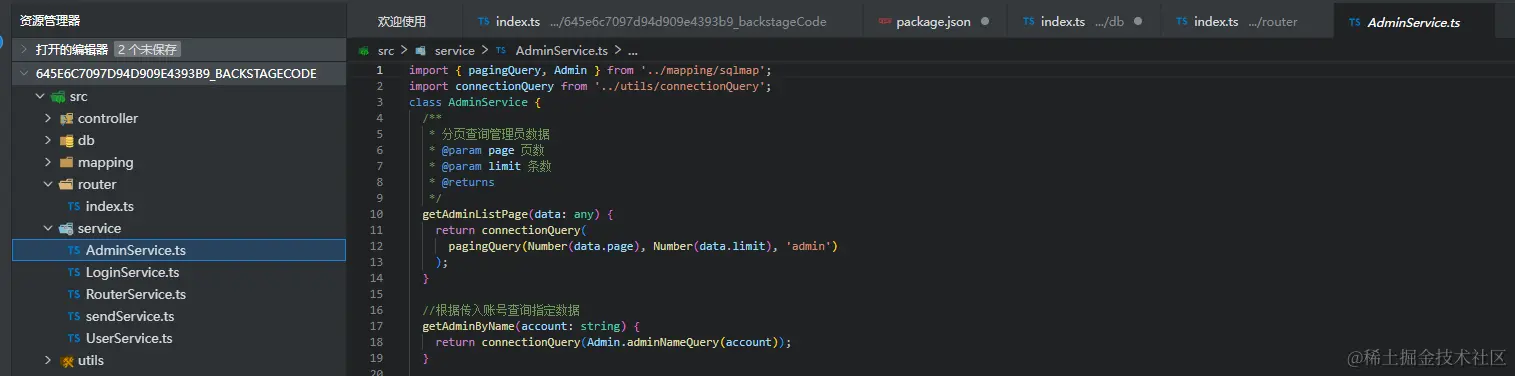Expand the utils folder chevron
This screenshot has width=1515, height=376.
click(x=48, y=360)
